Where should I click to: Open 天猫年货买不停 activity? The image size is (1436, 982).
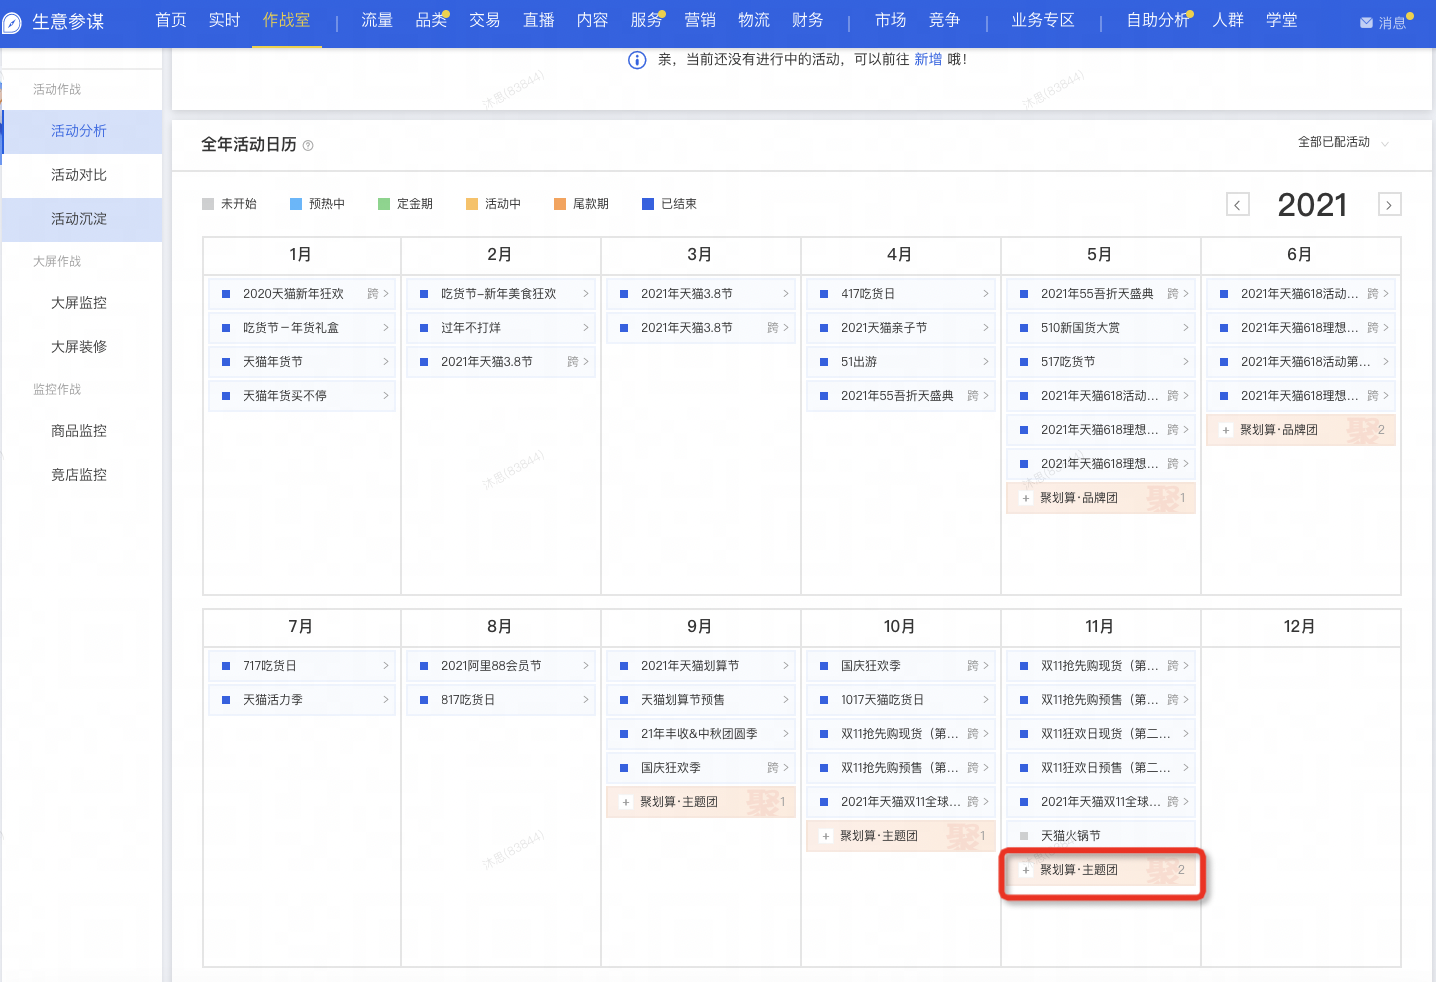coord(301,396)
